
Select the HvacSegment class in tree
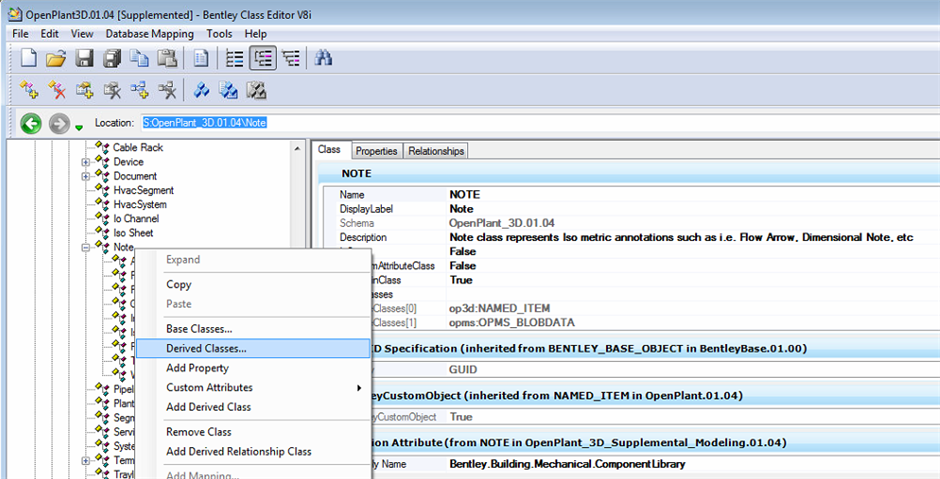point(143,190)
